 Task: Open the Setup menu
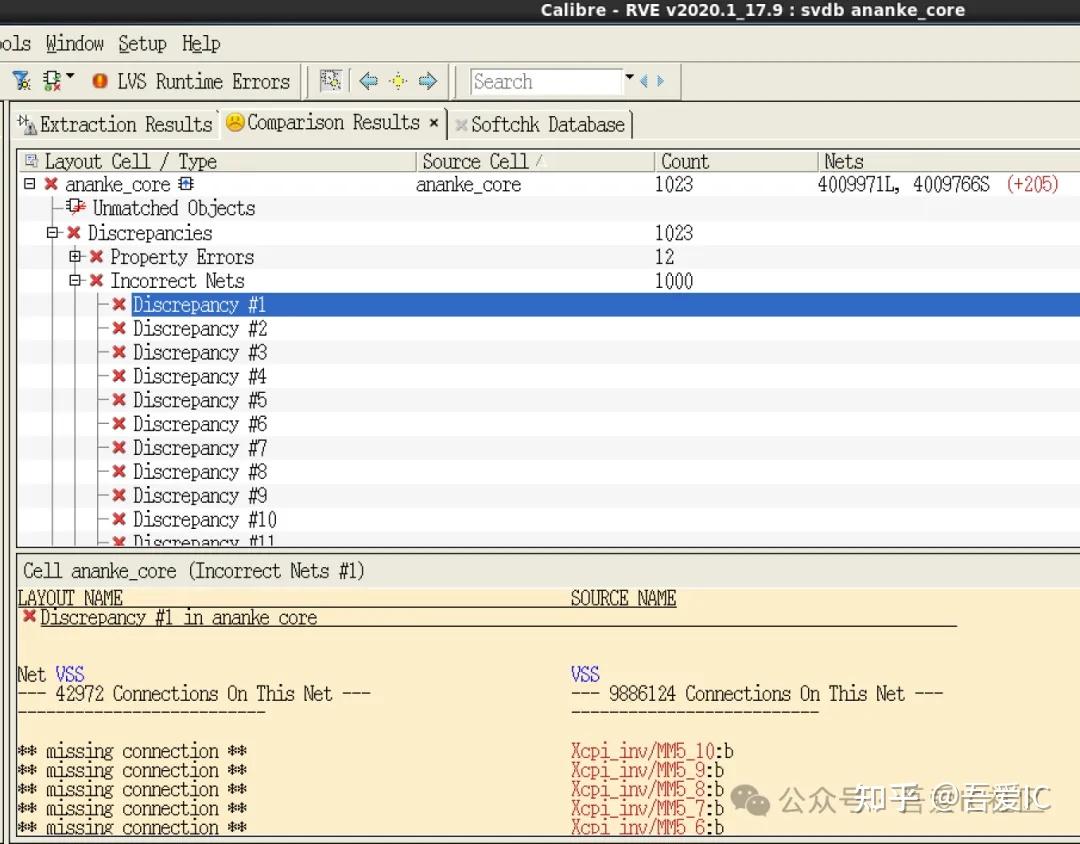(x=142, y=44)
